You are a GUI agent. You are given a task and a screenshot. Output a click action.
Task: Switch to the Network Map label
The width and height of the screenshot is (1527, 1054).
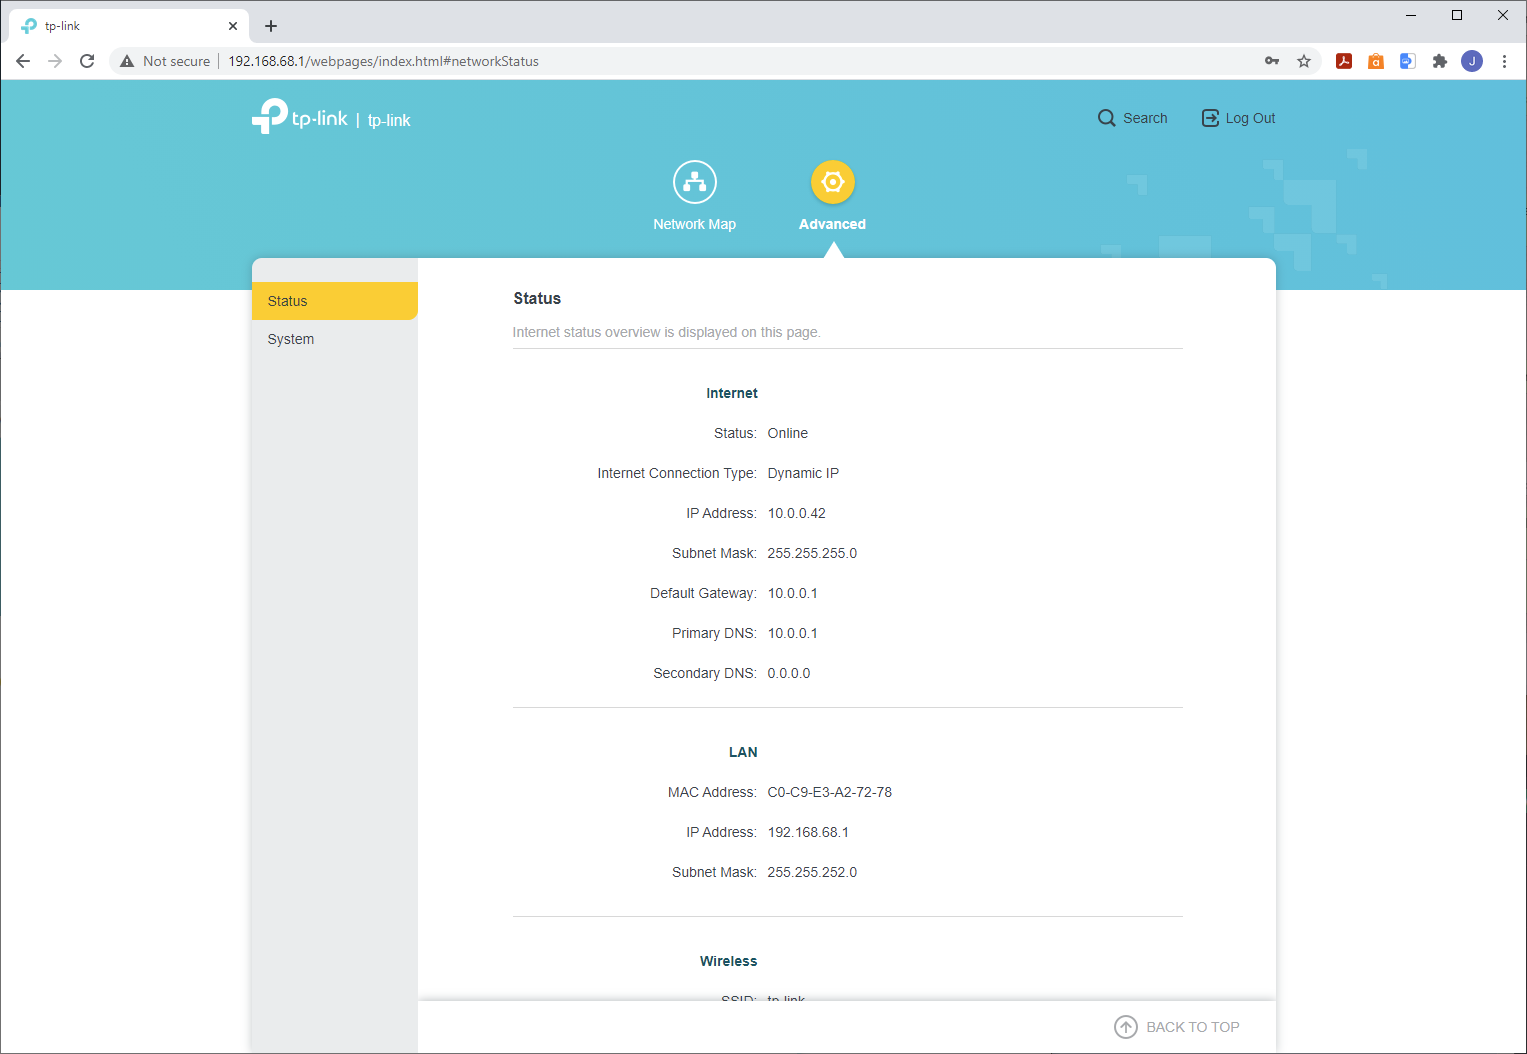(695, 224)
